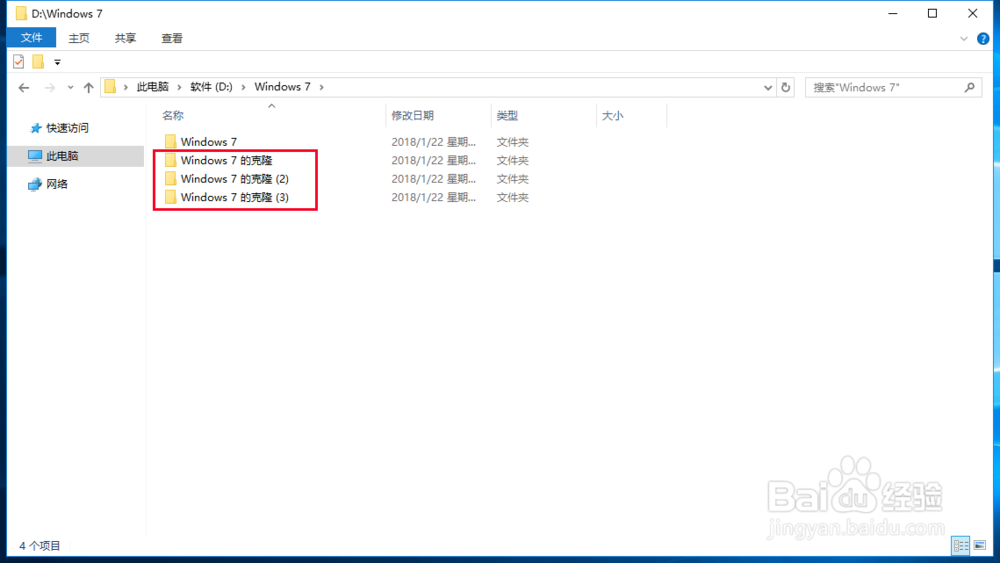Open the quick access toolbar dropdown
The width and height of the screenshot is (1000, 563).
click(57, 62)
